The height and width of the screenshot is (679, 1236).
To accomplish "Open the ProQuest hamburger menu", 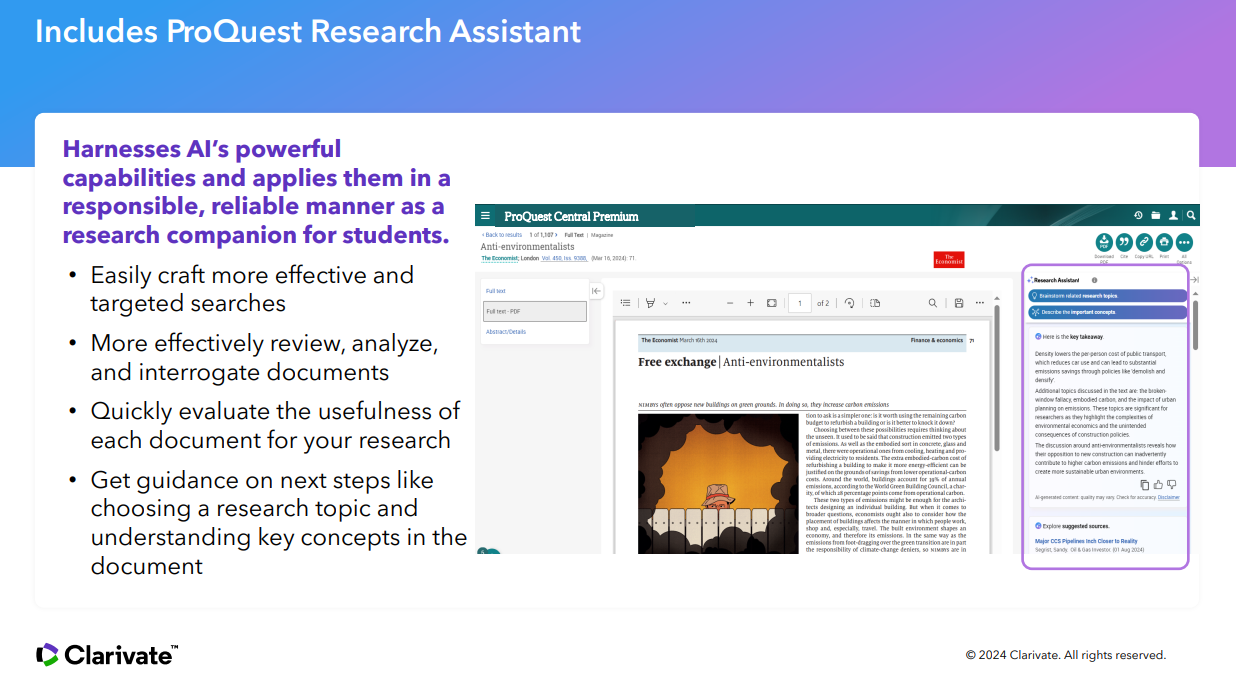I will (486, 216).
